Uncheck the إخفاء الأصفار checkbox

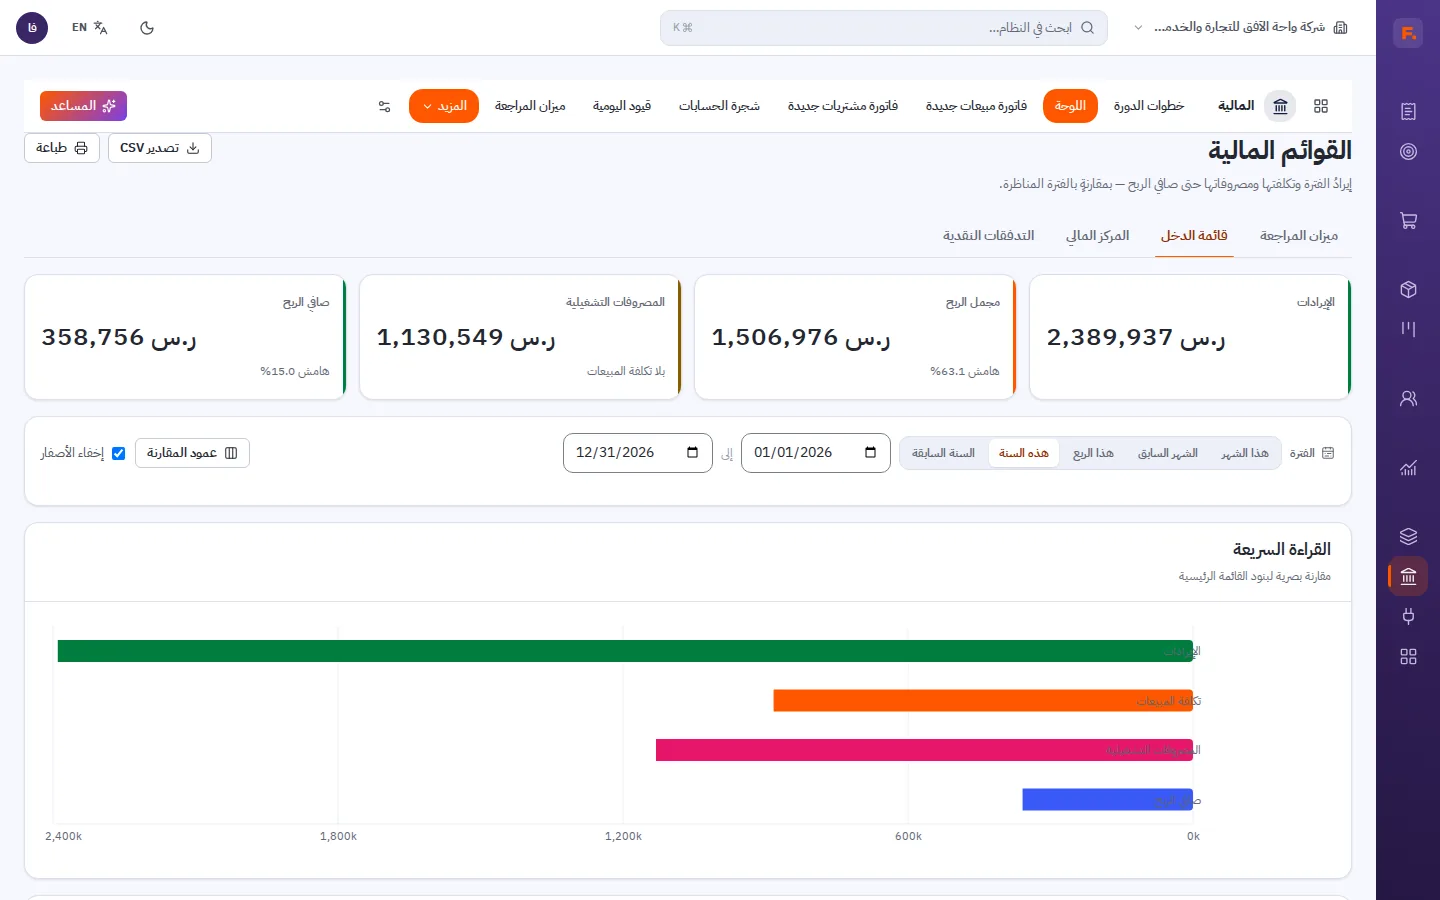click(x=119, y=453)
